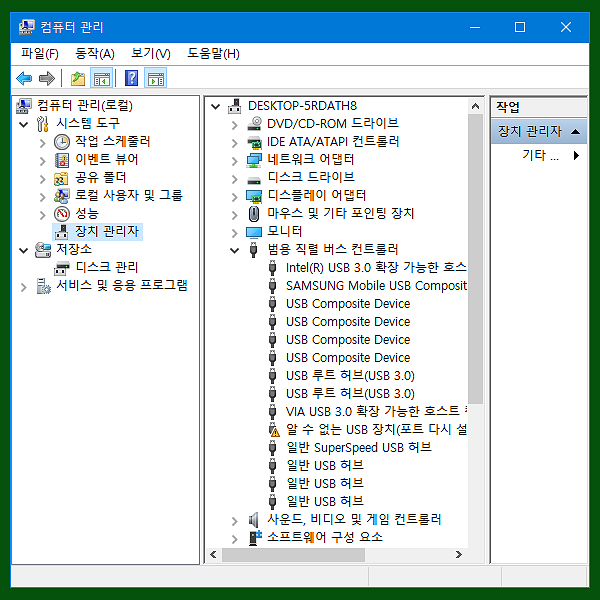
Task: Expand 사운드, 비디오 및 게임 컨트롤러 category
Action: tap(235, 521)
